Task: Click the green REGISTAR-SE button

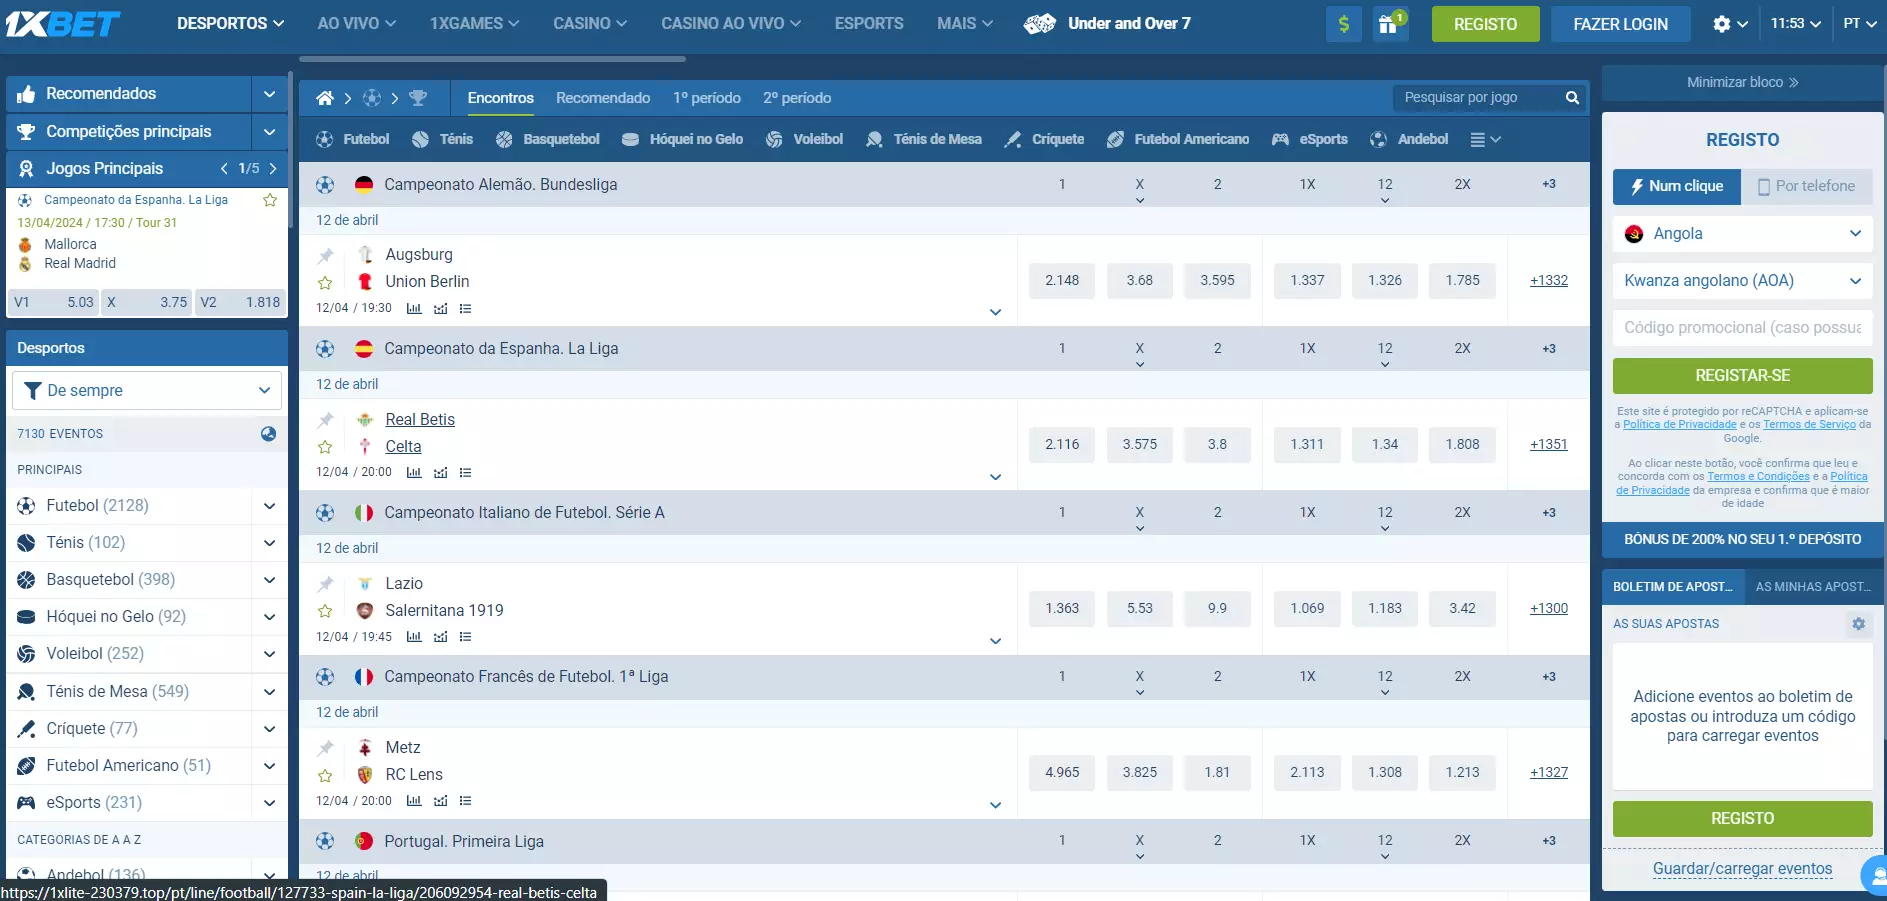Action: [x=1742, y=376]
